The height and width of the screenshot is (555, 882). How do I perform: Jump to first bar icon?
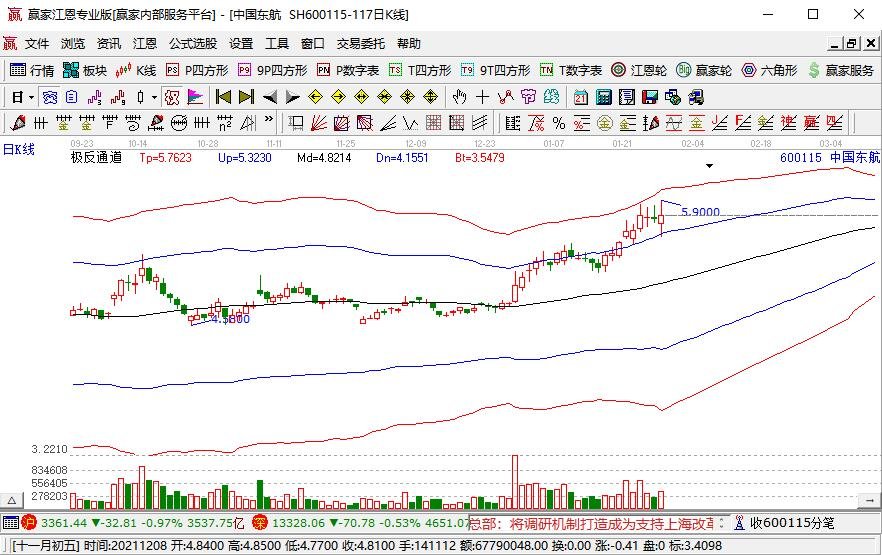point(223,97)
